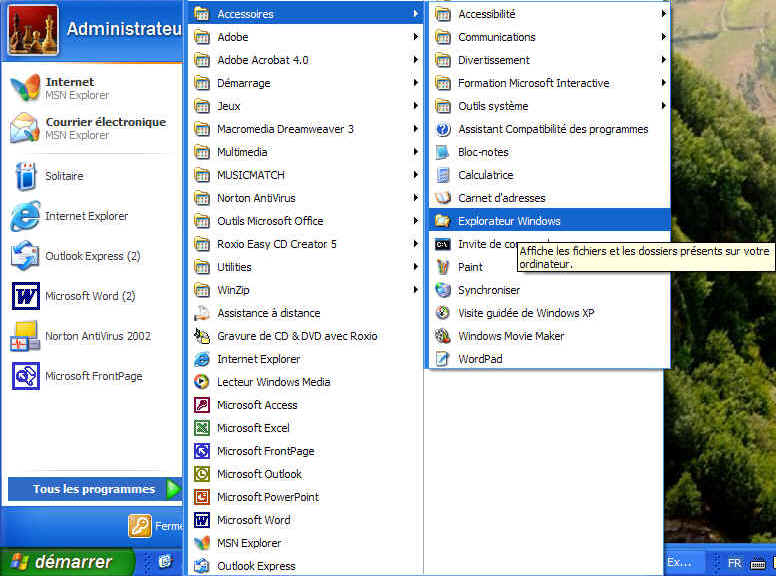Click Tous les programmes button
The width and height of the screenshot is (776, 576).
[95, 489]
